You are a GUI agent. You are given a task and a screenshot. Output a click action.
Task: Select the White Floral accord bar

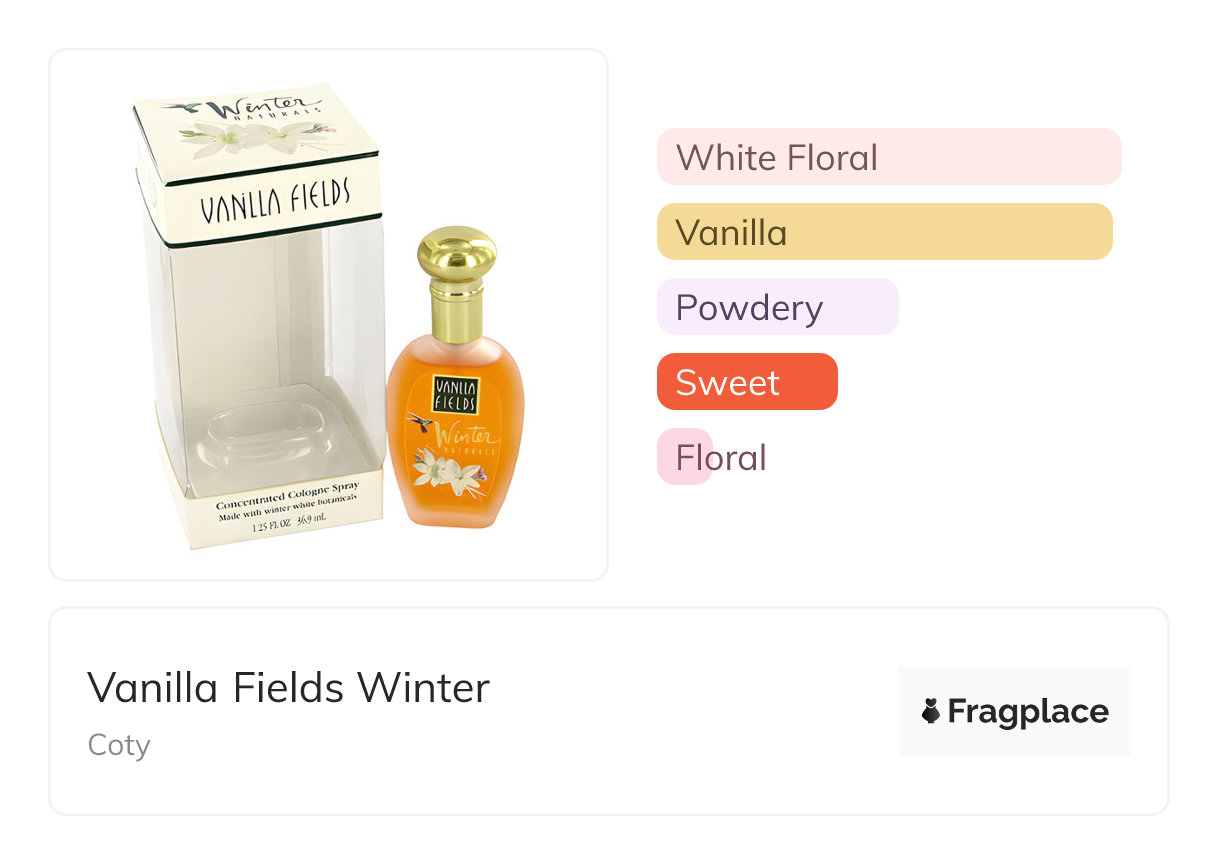pyautogui.click(x=888, y=157)
